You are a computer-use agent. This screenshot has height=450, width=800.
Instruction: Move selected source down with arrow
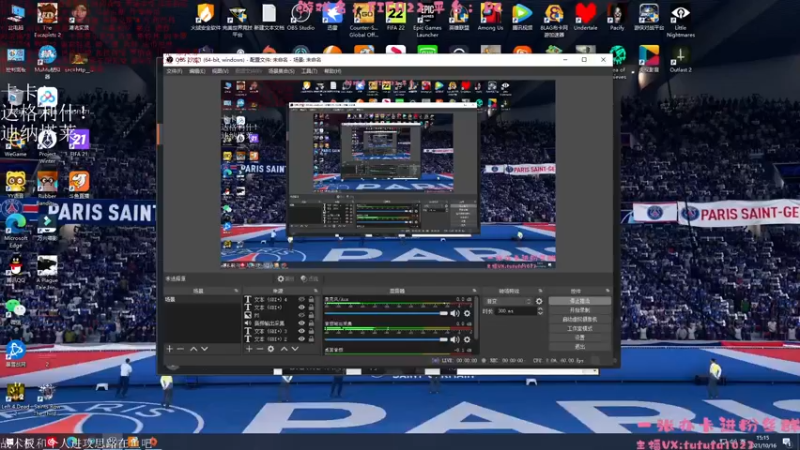(295, 349)
